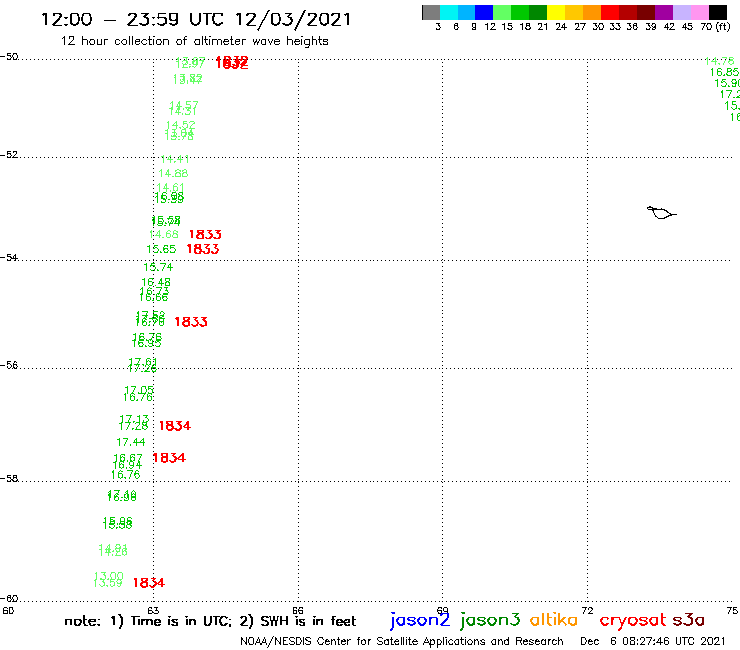Click the red "1833" time beside 14.68
Viewport: 740px width, 650px height.
(205, 235)
